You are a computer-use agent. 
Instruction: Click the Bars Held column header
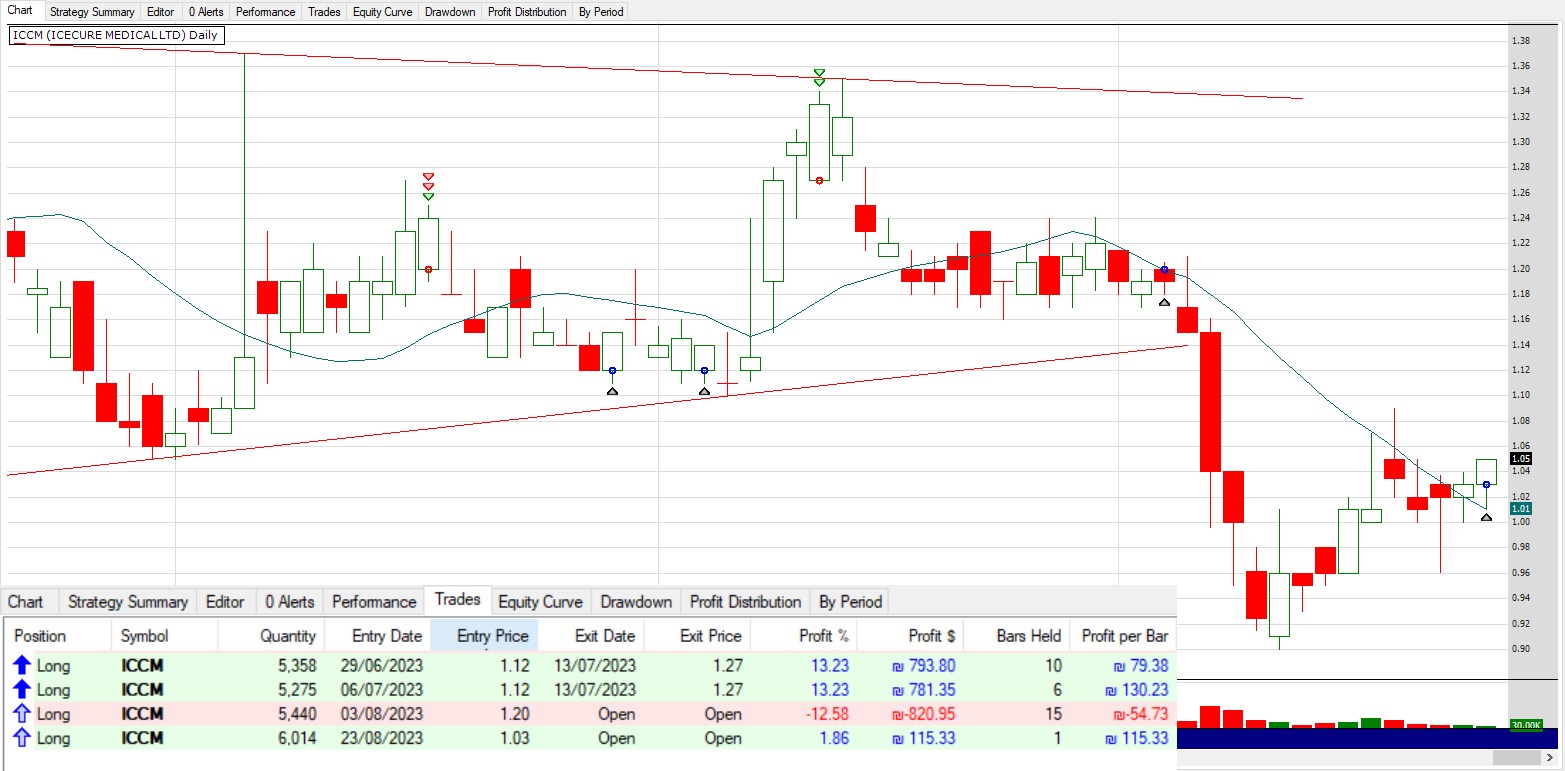1028,636
